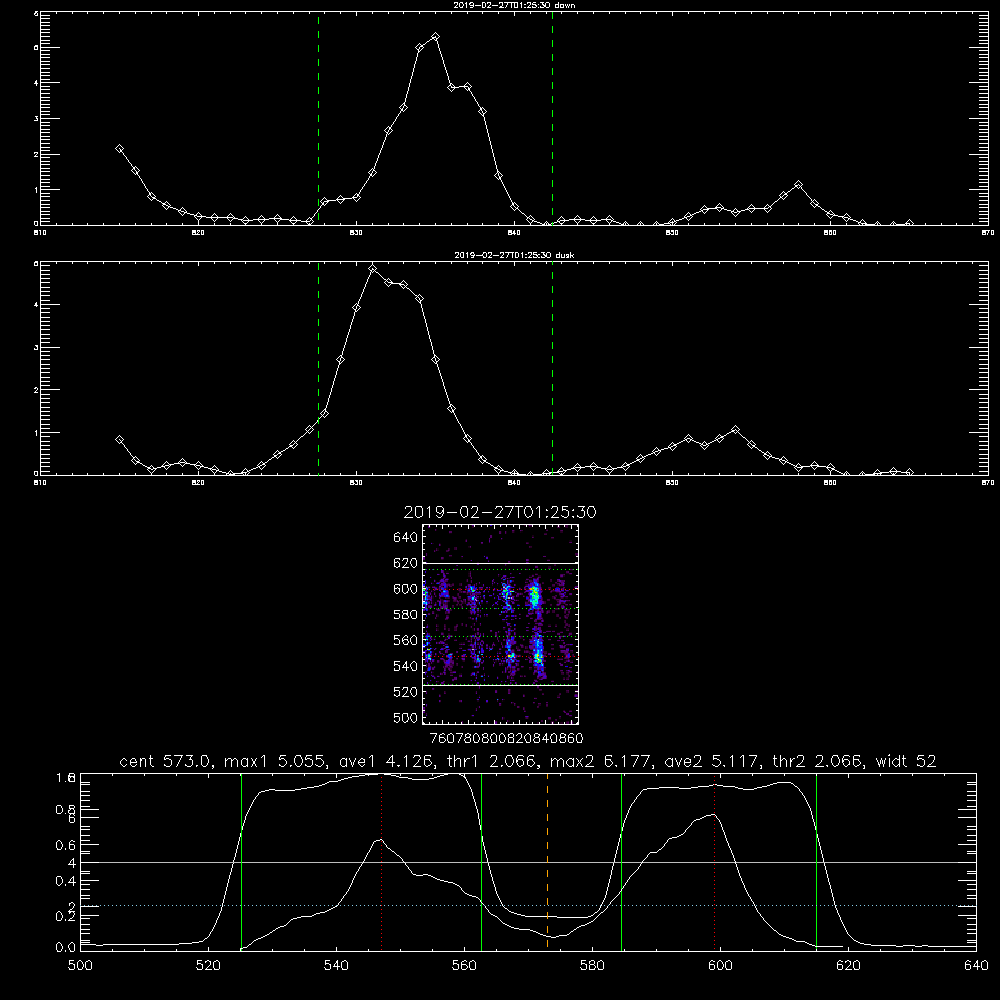
Task: Click the highest data point in dusk plot
Action: pos(372,269)
